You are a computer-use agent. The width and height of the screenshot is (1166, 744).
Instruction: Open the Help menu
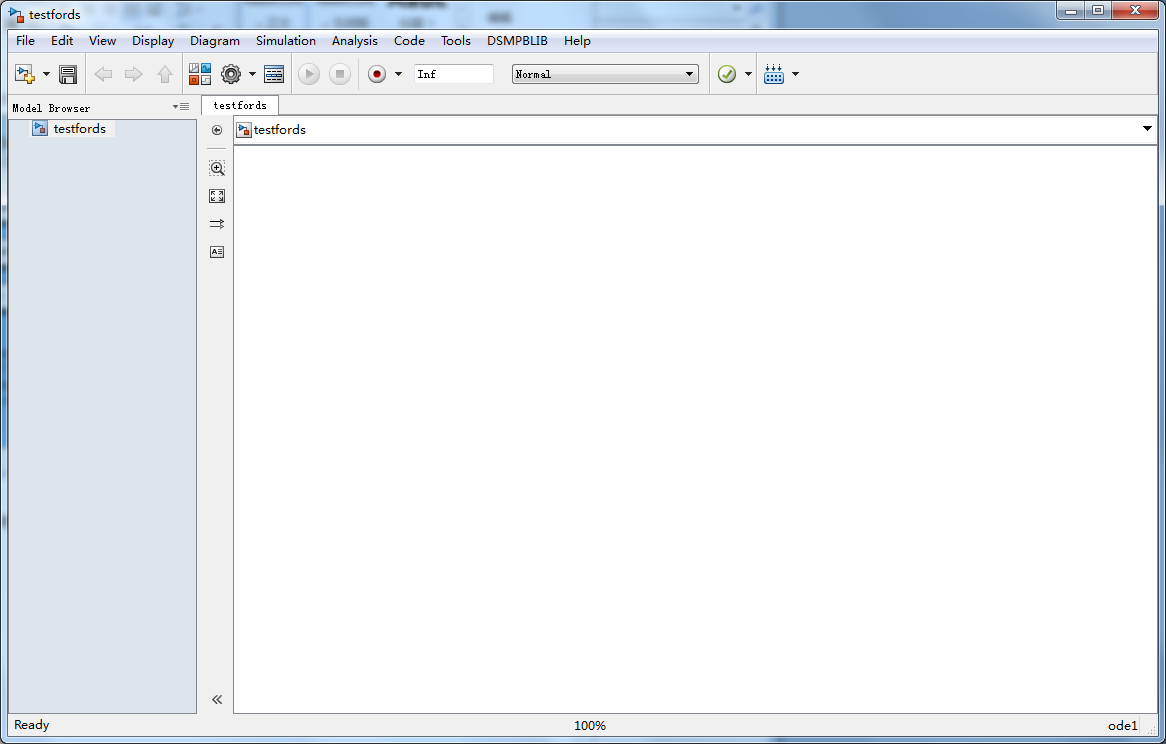click(577, 41)
